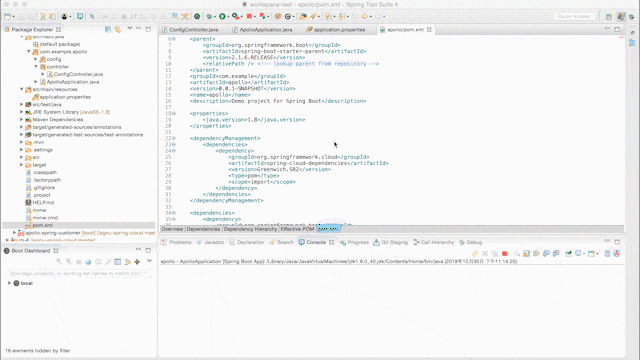This screenshot has width=640, height=360.
Task: Toggle fold marker at line 34 dependencies
Action: pyautogui.click(x=174, y=213)
